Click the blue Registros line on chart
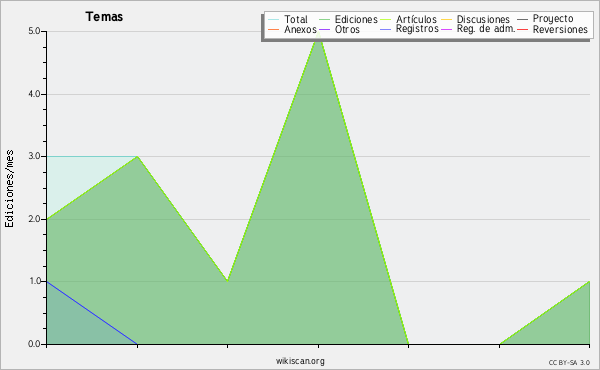600x370 pixels. (92, 313)
